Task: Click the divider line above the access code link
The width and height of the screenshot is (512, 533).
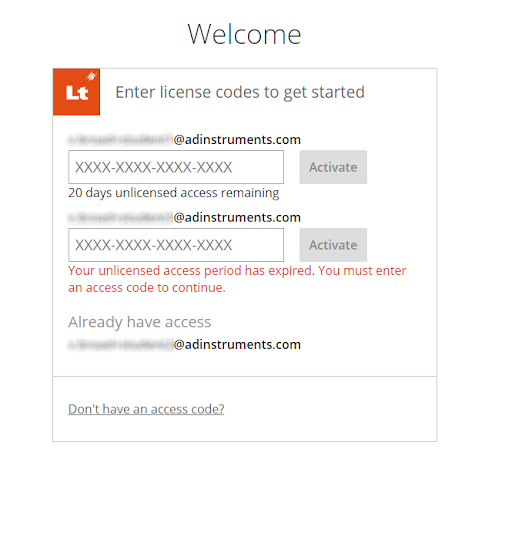Action: pyautogui.click(x=245, y=376)
